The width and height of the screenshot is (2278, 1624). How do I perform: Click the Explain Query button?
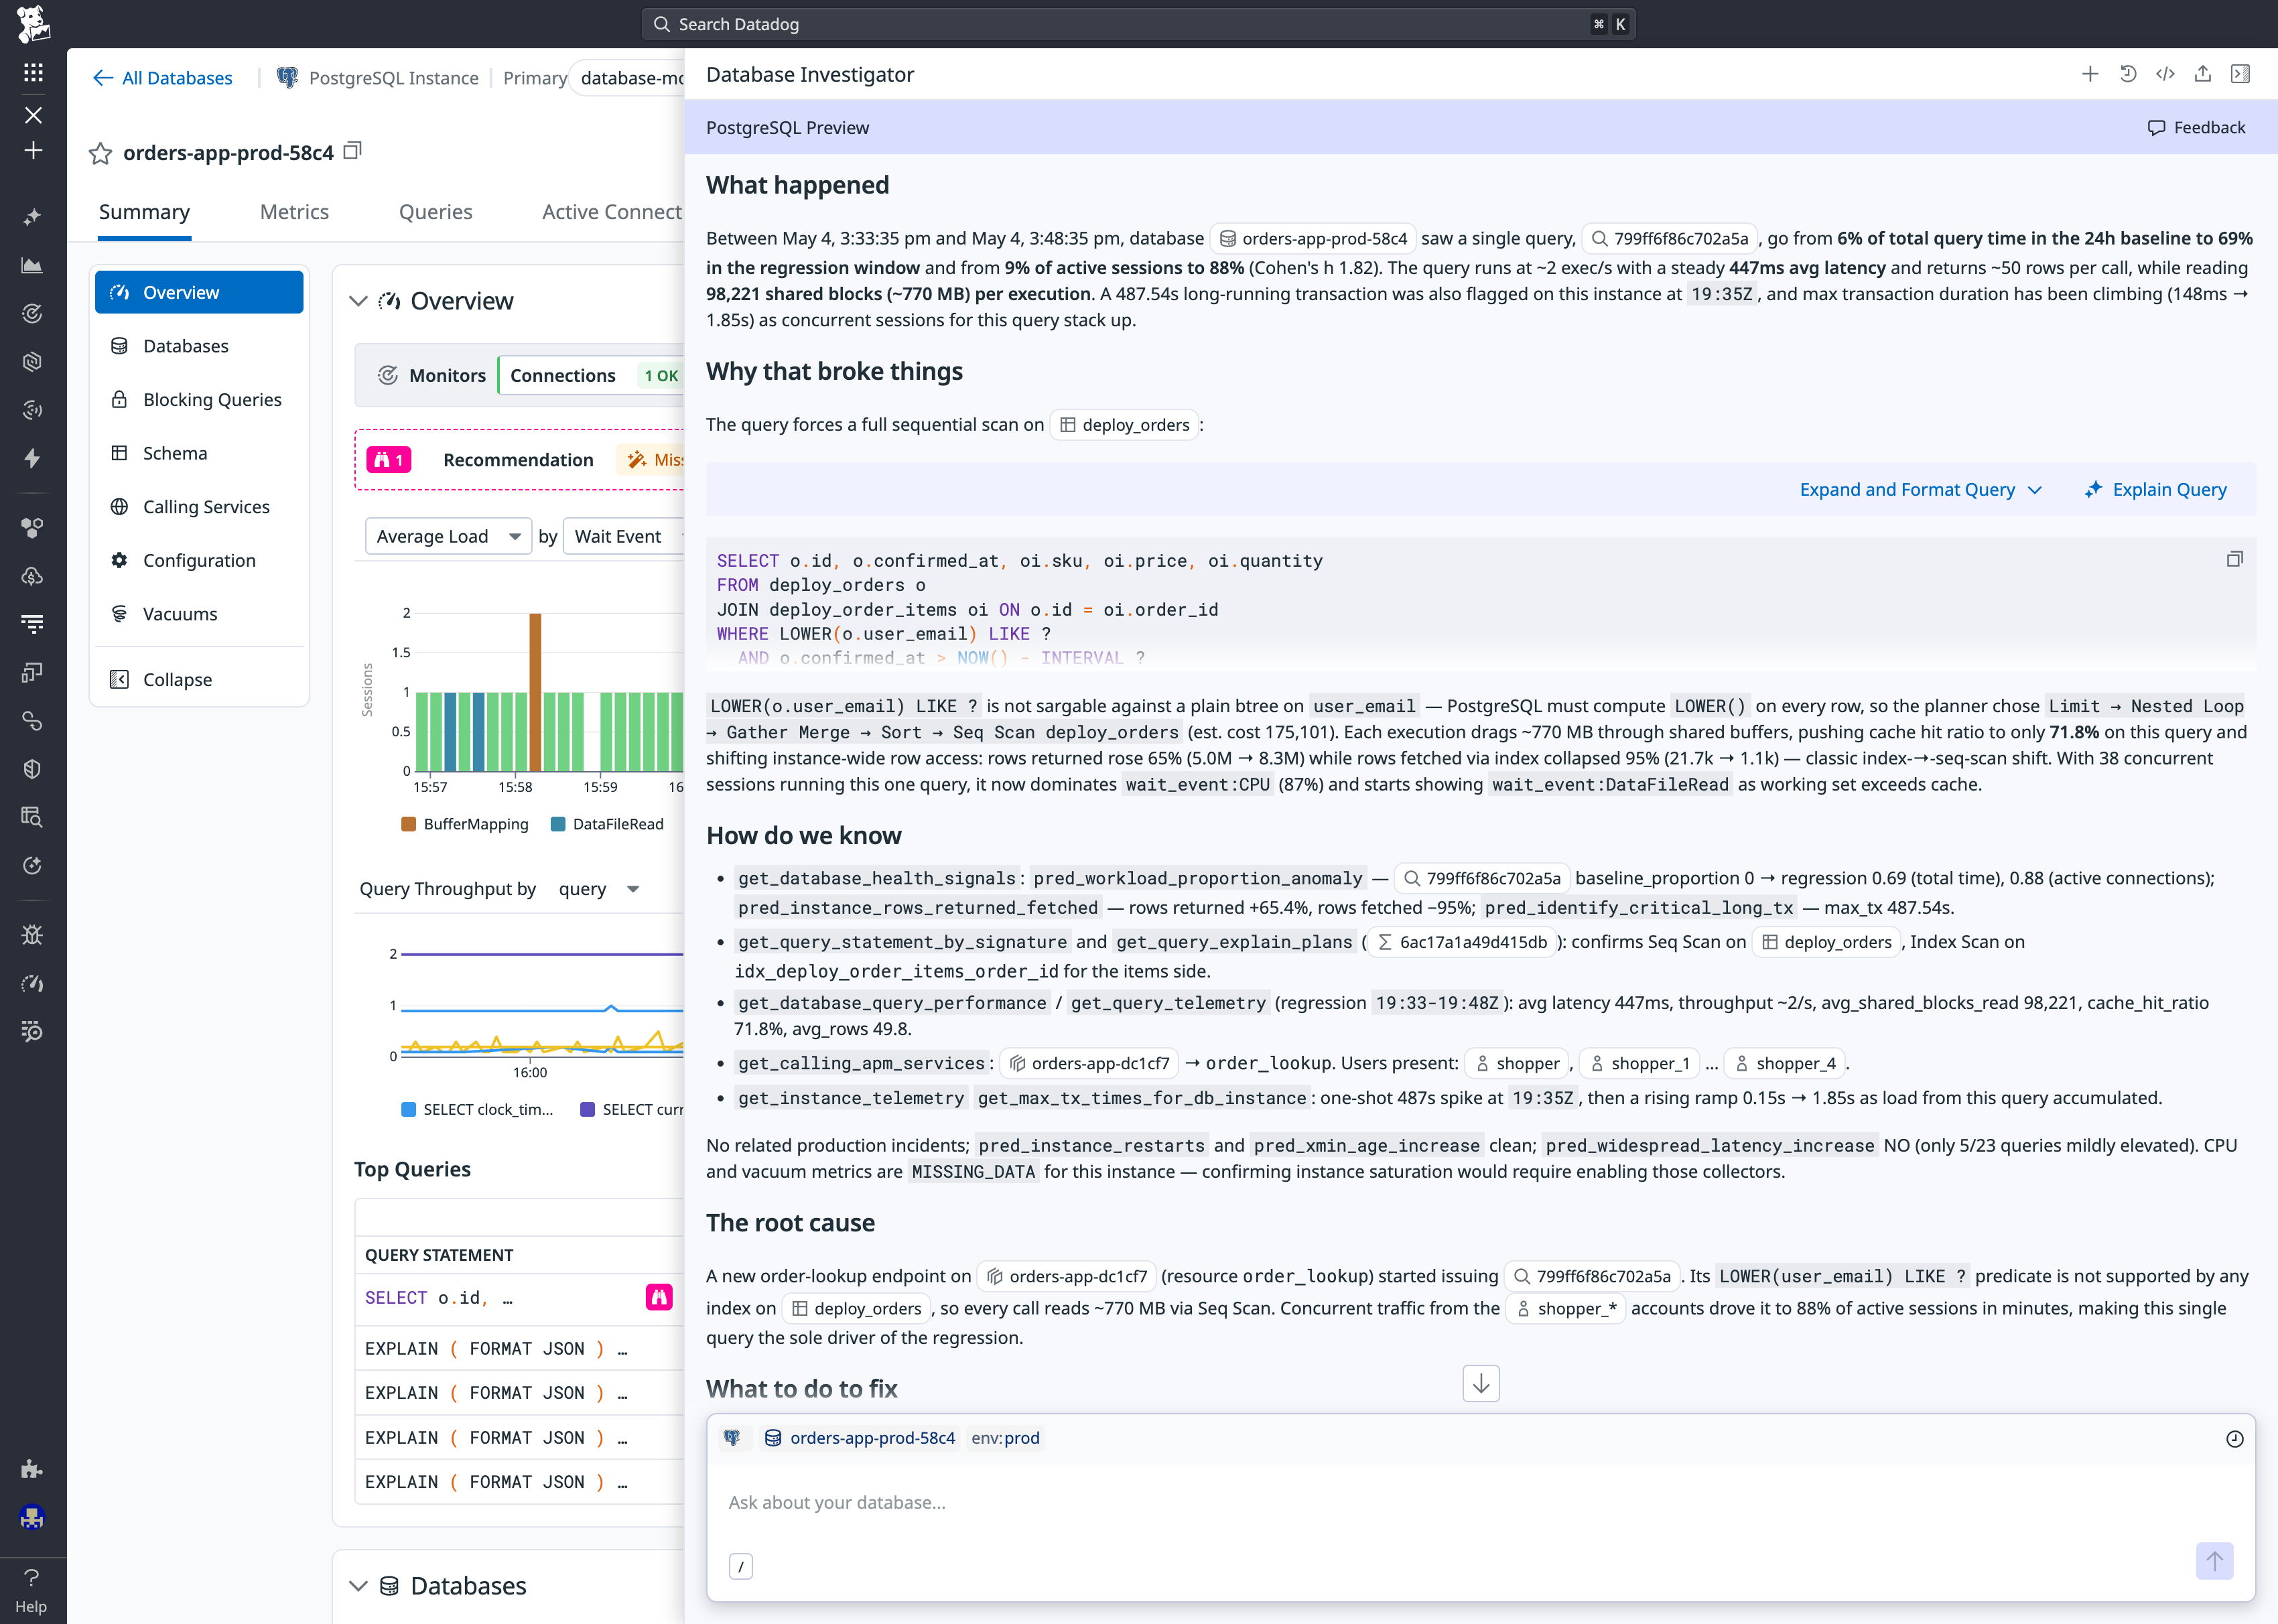2156,490
